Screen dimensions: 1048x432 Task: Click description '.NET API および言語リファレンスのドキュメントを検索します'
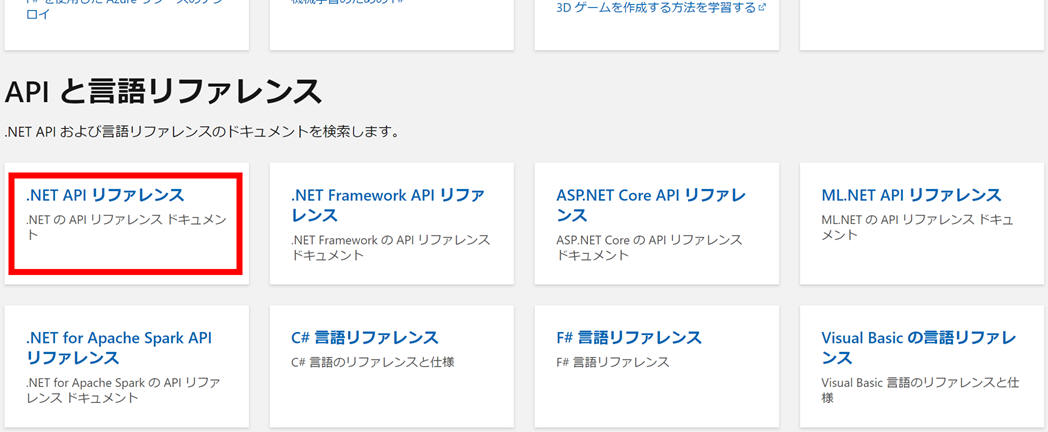coord(202,131)
